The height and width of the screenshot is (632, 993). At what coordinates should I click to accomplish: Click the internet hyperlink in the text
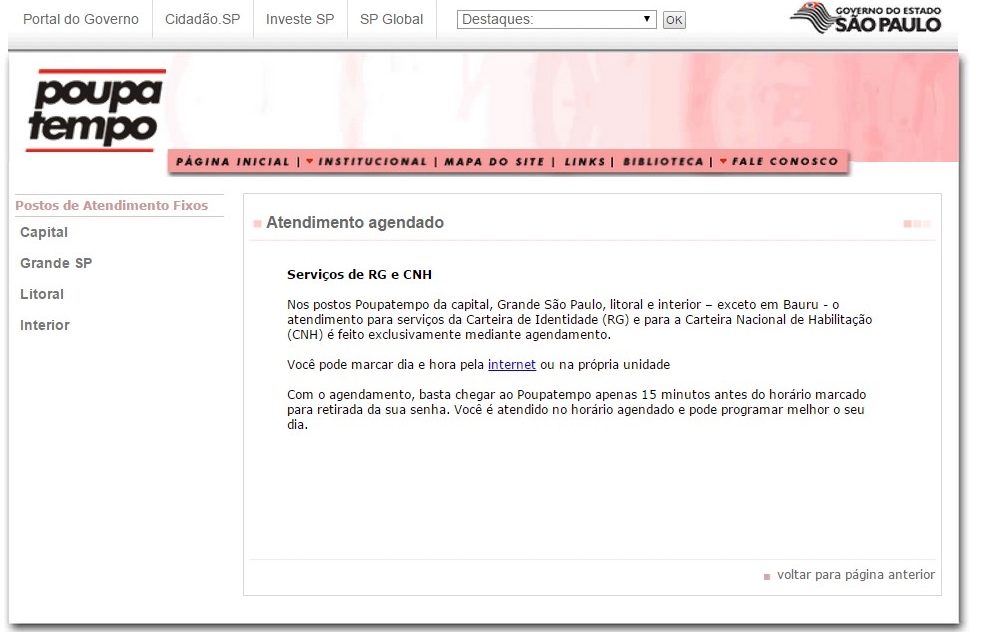point(511,365)
